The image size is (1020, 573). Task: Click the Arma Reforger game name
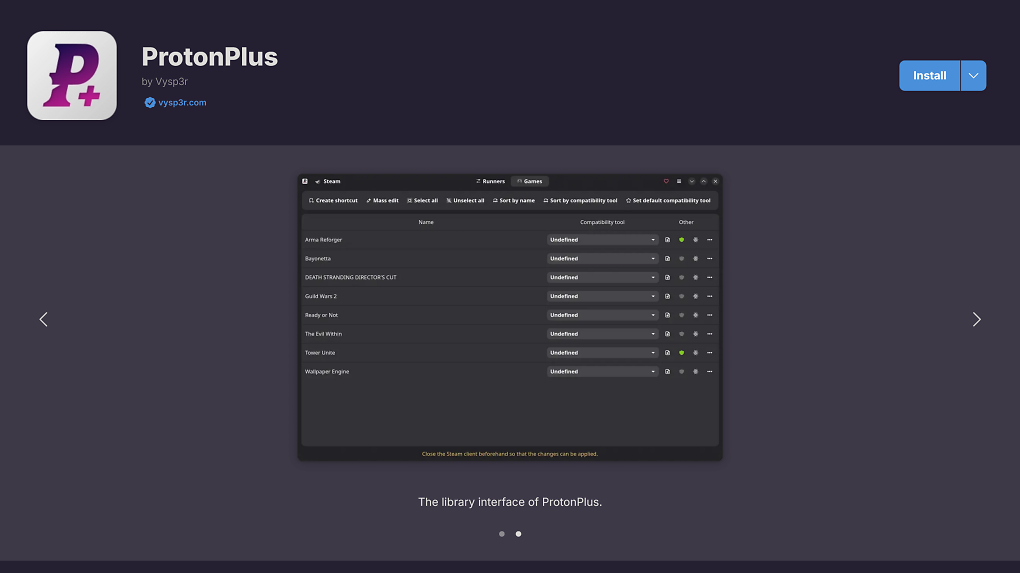click(323, 240)
